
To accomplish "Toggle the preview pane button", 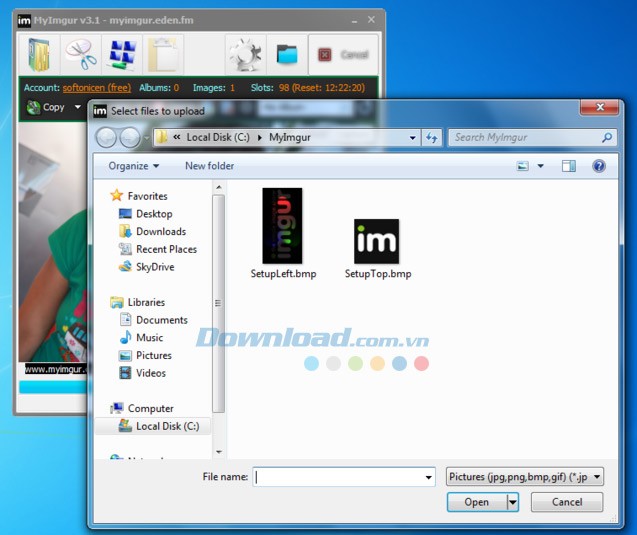I will click(x=568, y=166).
